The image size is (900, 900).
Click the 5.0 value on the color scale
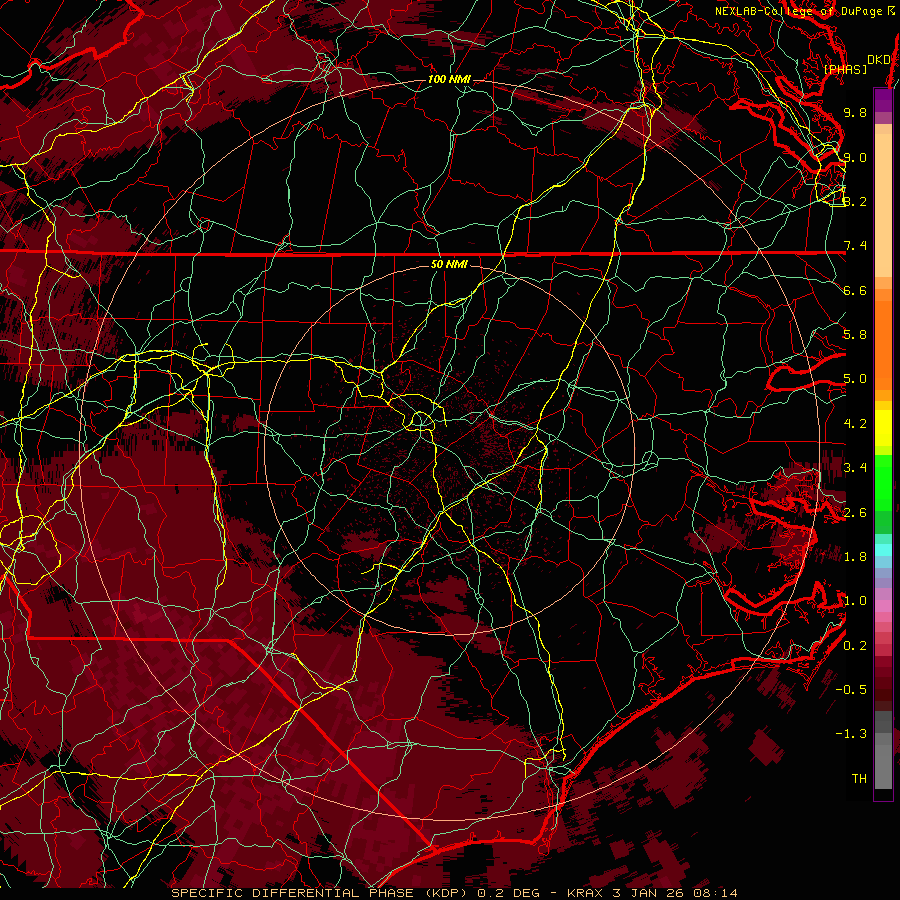[855, 379]
